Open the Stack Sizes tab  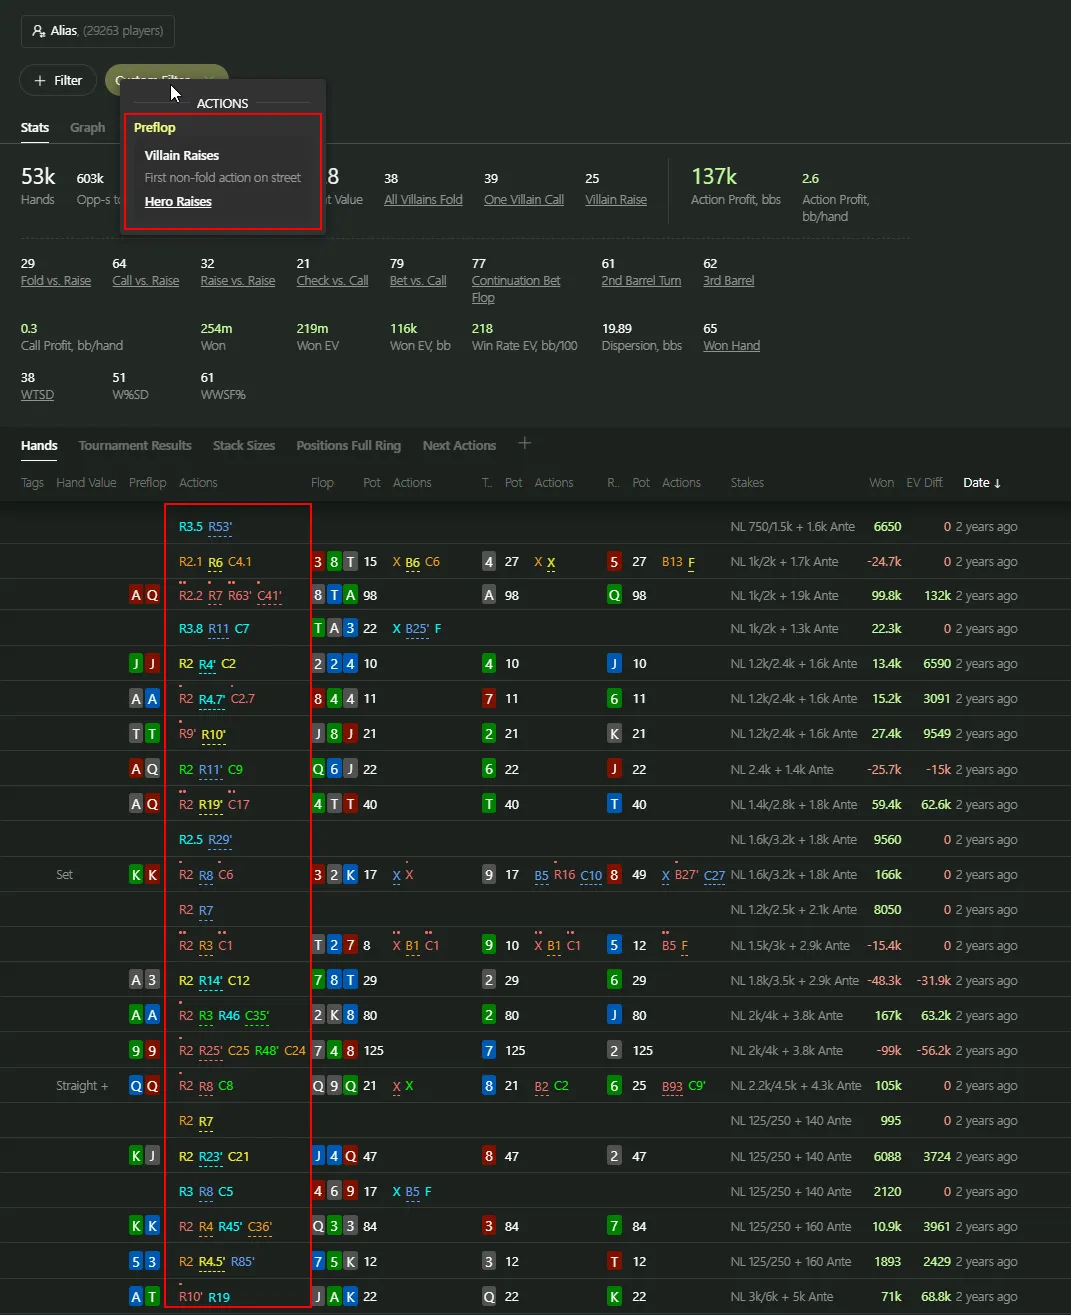tap(243, 446)
